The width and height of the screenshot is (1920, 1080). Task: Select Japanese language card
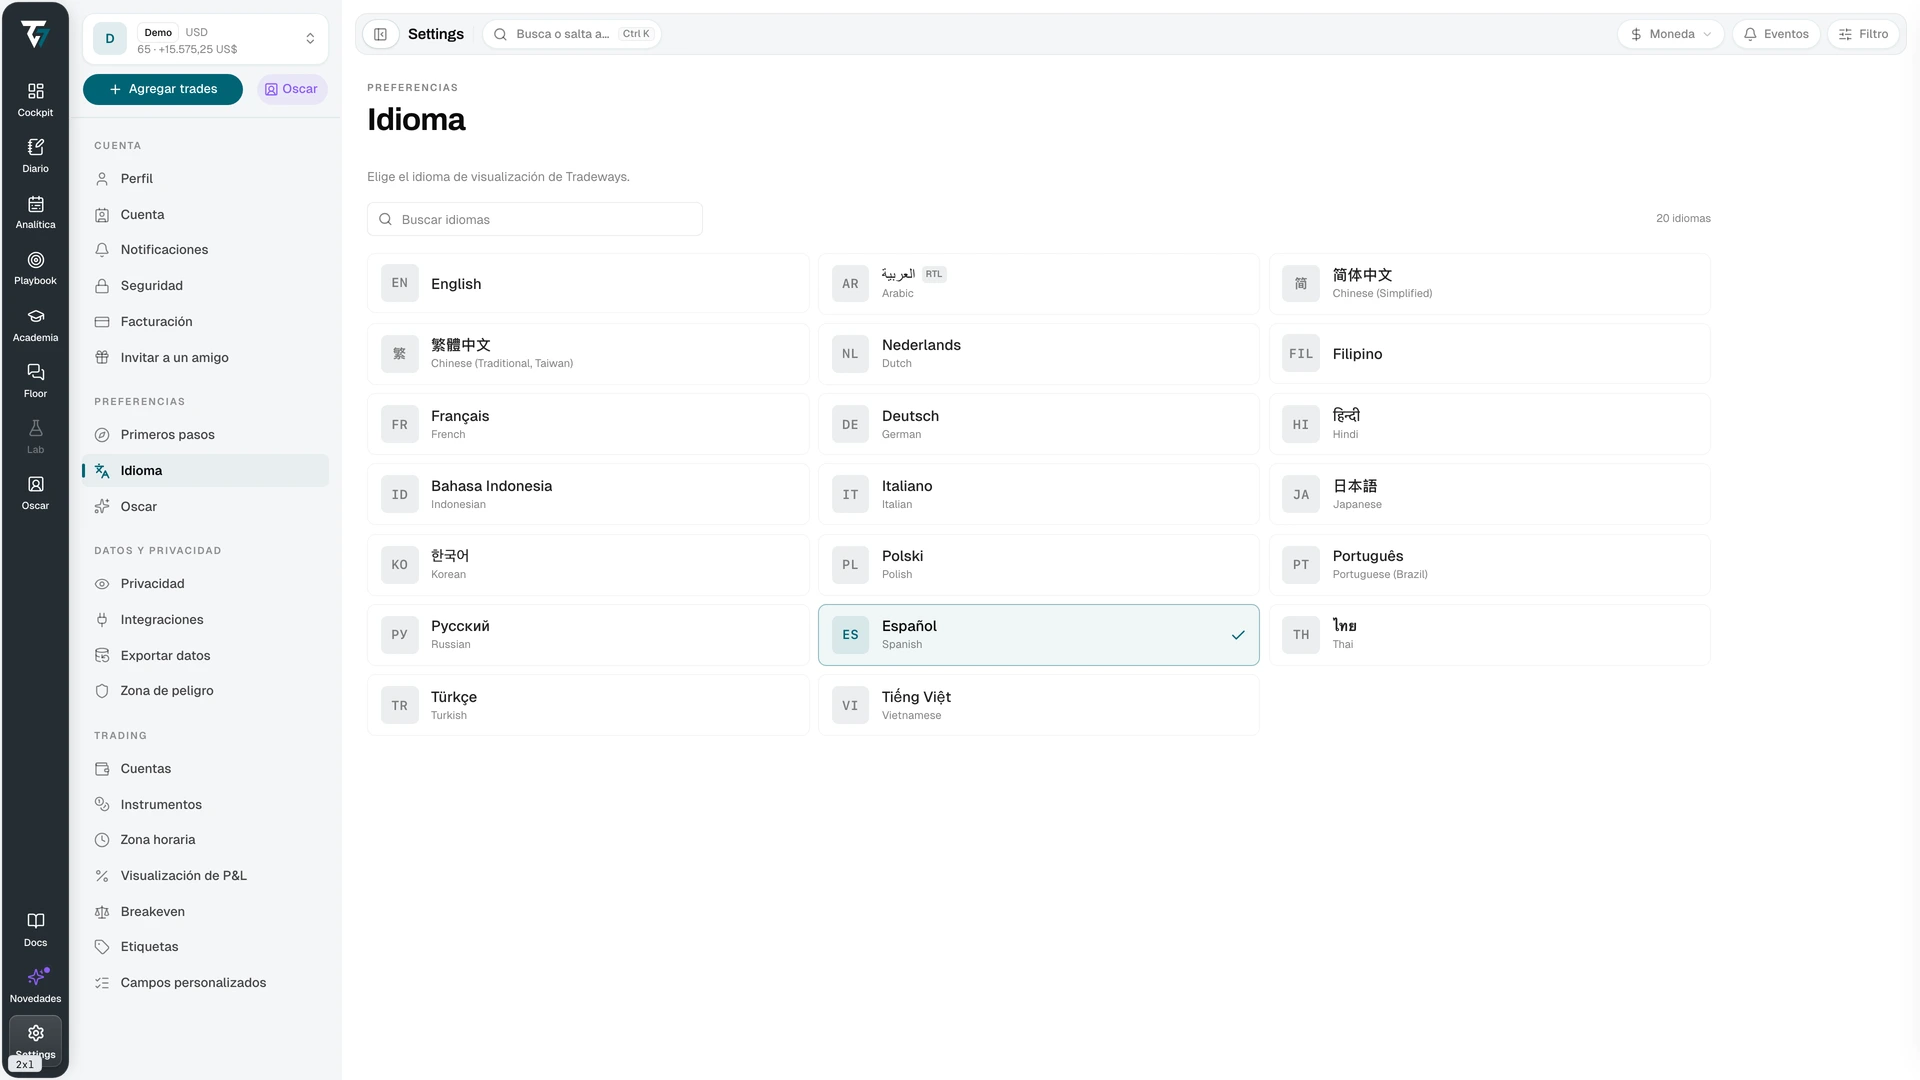[1490, 495]
